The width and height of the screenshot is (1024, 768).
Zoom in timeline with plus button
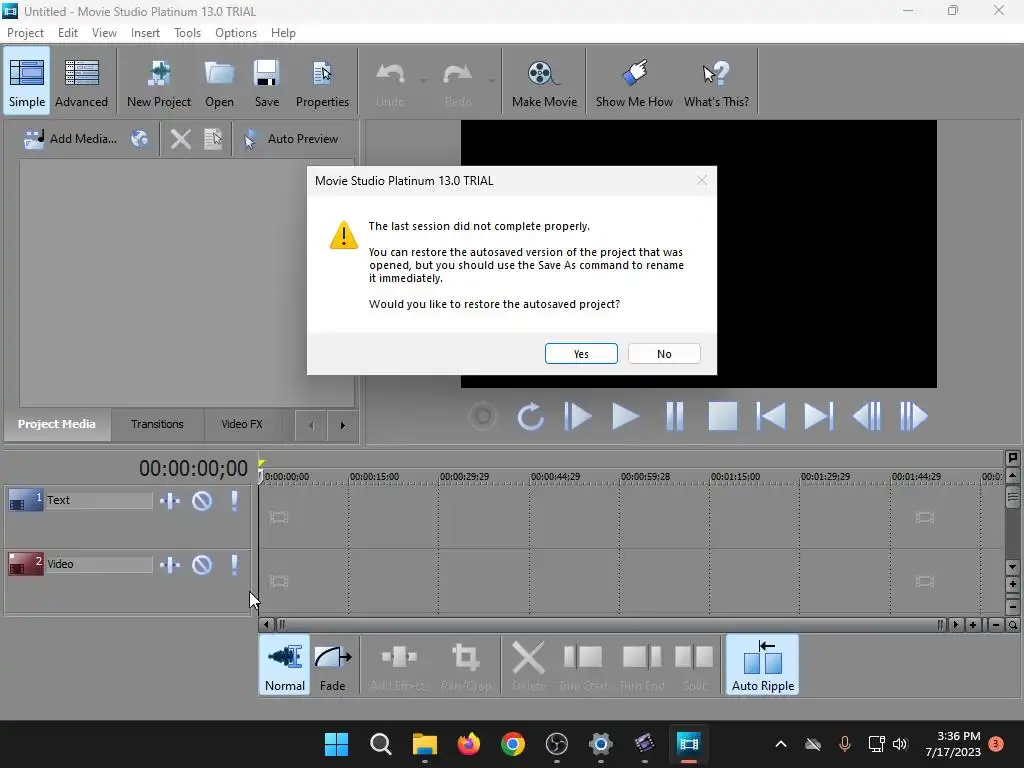tap(973, 625)
